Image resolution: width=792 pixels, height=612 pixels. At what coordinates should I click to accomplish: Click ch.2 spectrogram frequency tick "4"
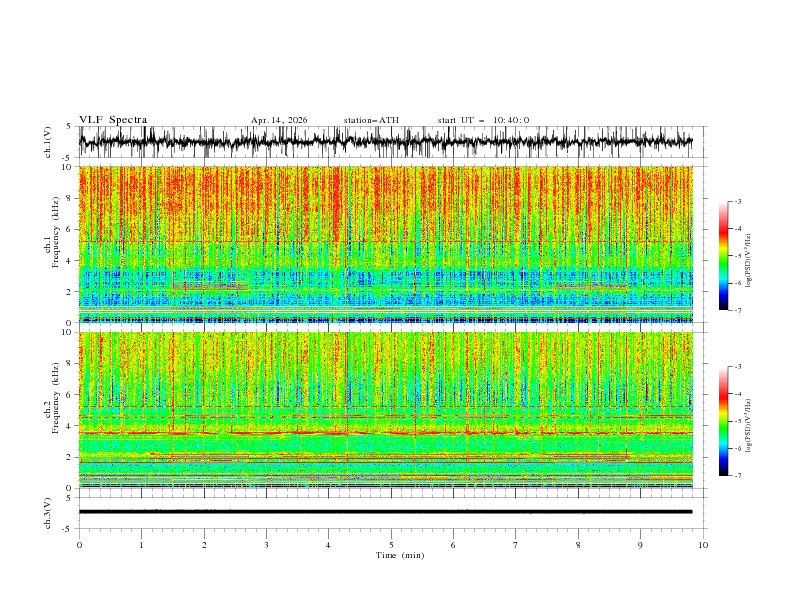[x=69, y=426]
